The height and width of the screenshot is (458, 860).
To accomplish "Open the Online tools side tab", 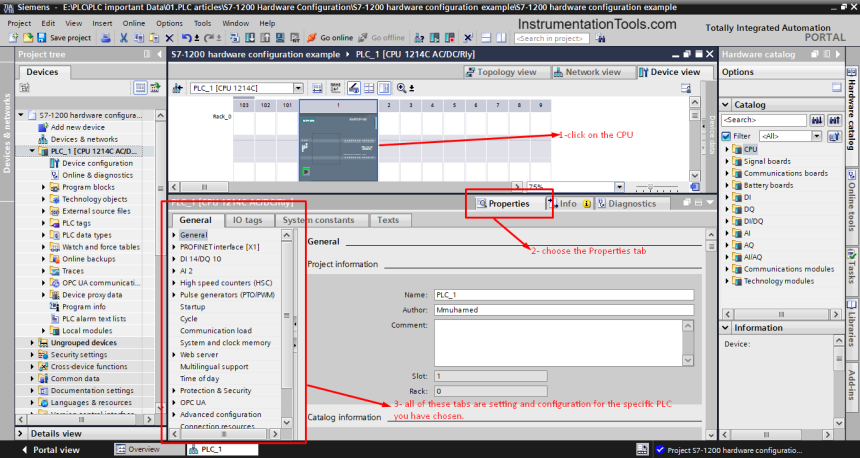I will (852, 205).
